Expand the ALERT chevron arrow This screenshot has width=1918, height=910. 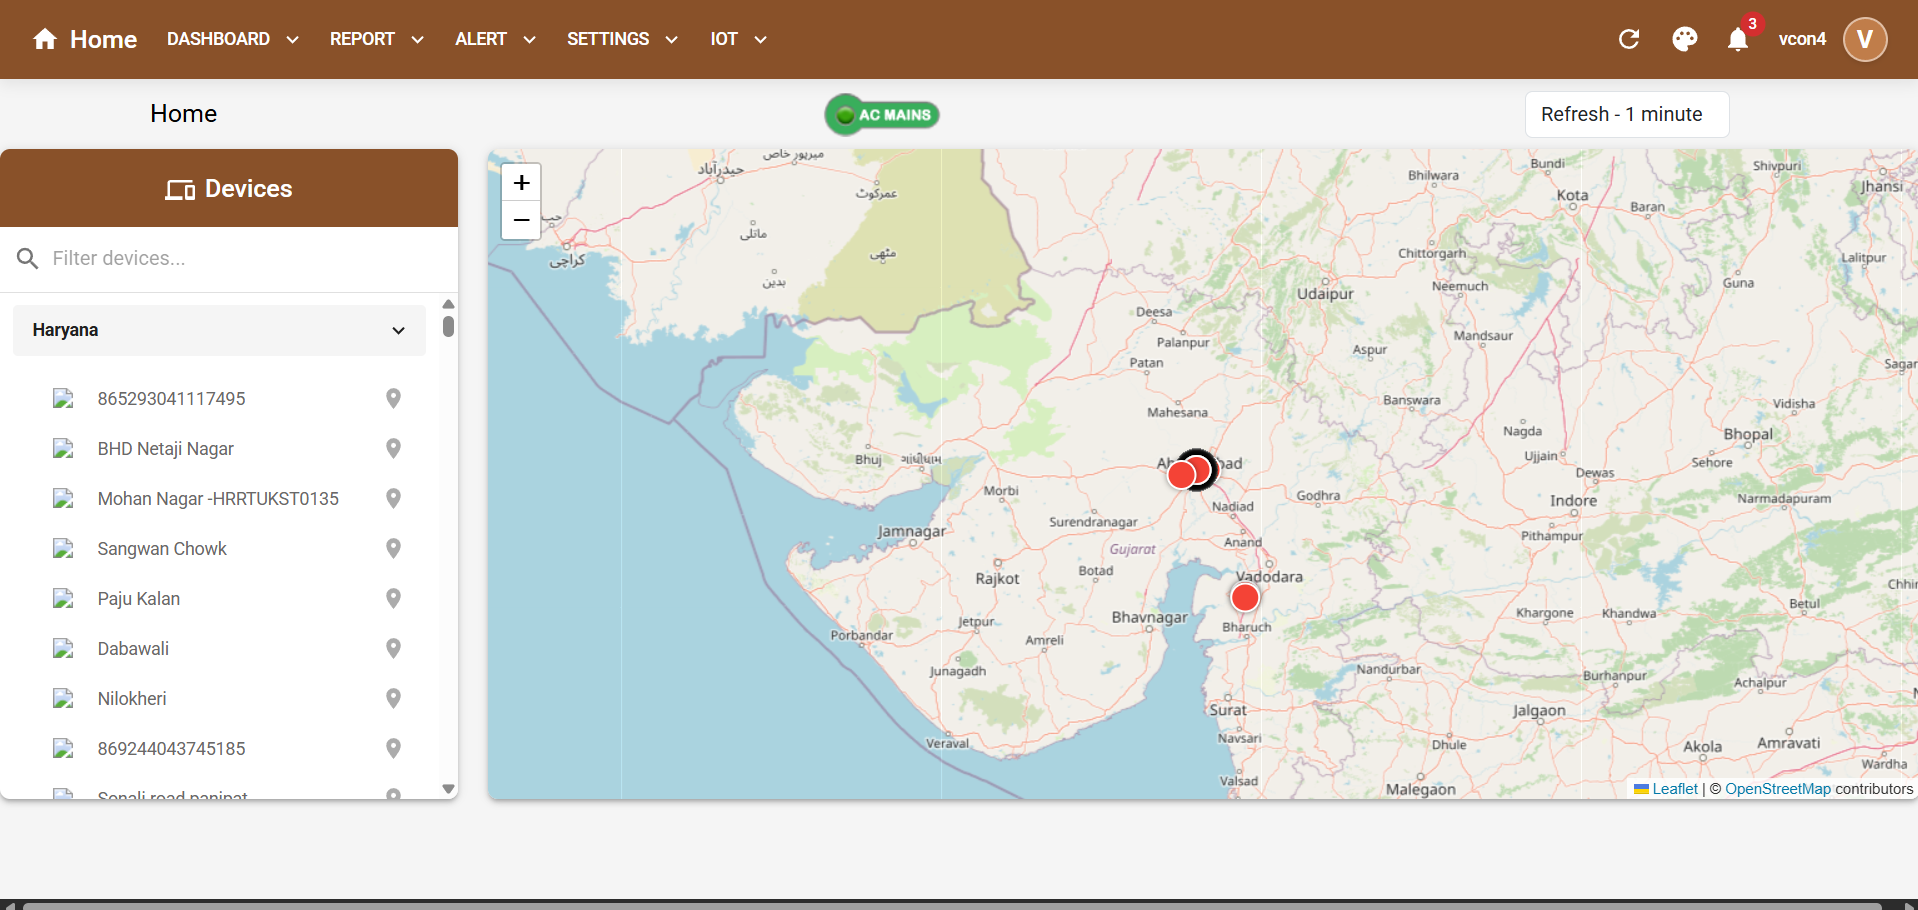pyautogui.click(x=529, y=40)
